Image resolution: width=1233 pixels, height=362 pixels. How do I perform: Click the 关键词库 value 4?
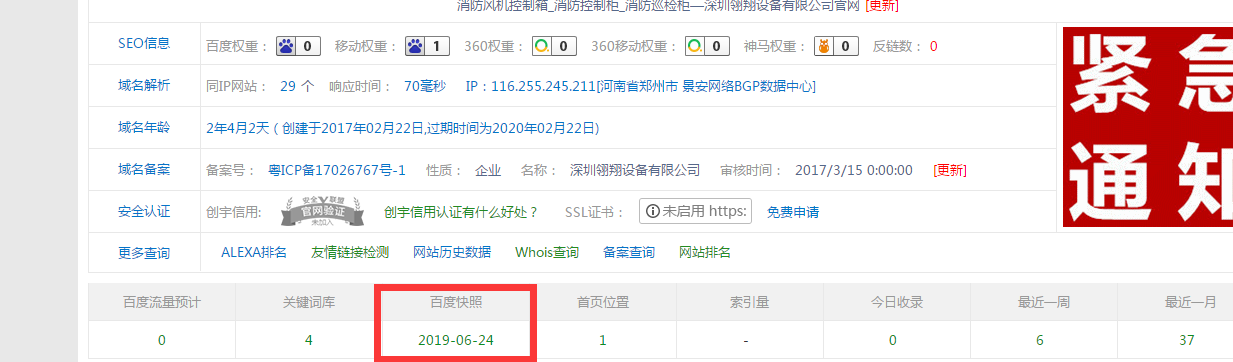click(x=309, y=340)
